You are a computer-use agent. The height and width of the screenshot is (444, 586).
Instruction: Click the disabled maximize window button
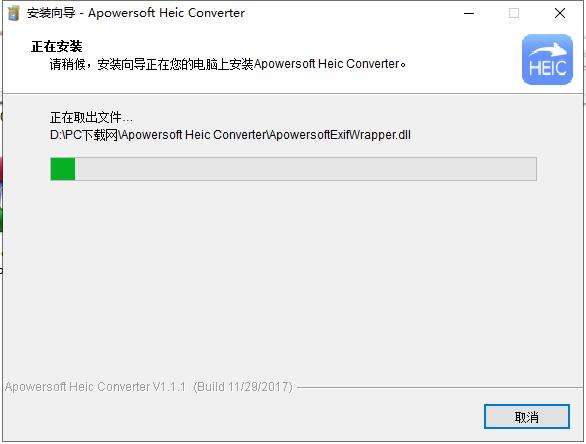coord(514,13)
